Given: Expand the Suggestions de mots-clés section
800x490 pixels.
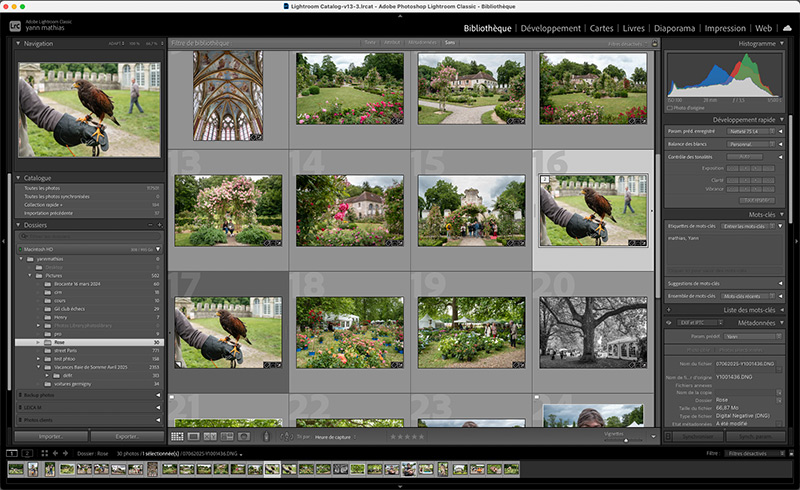Looking at the screenshot, I should coord(780,283).
